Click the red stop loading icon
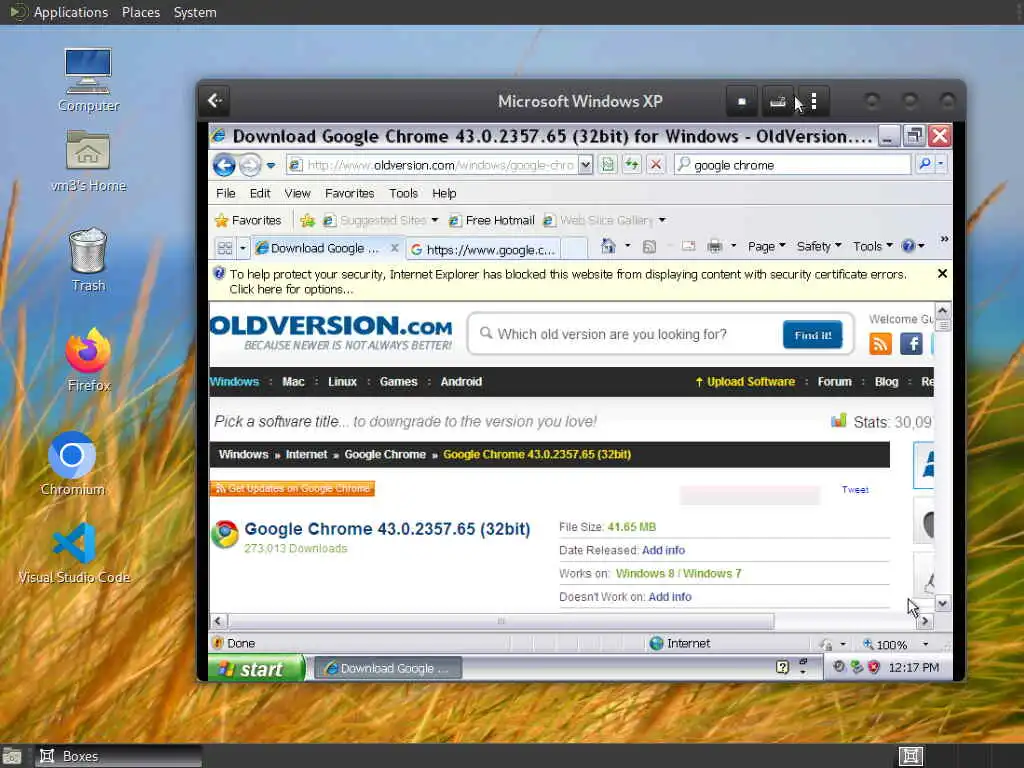This screenshot has width=1024, height=768. (656, 165)
